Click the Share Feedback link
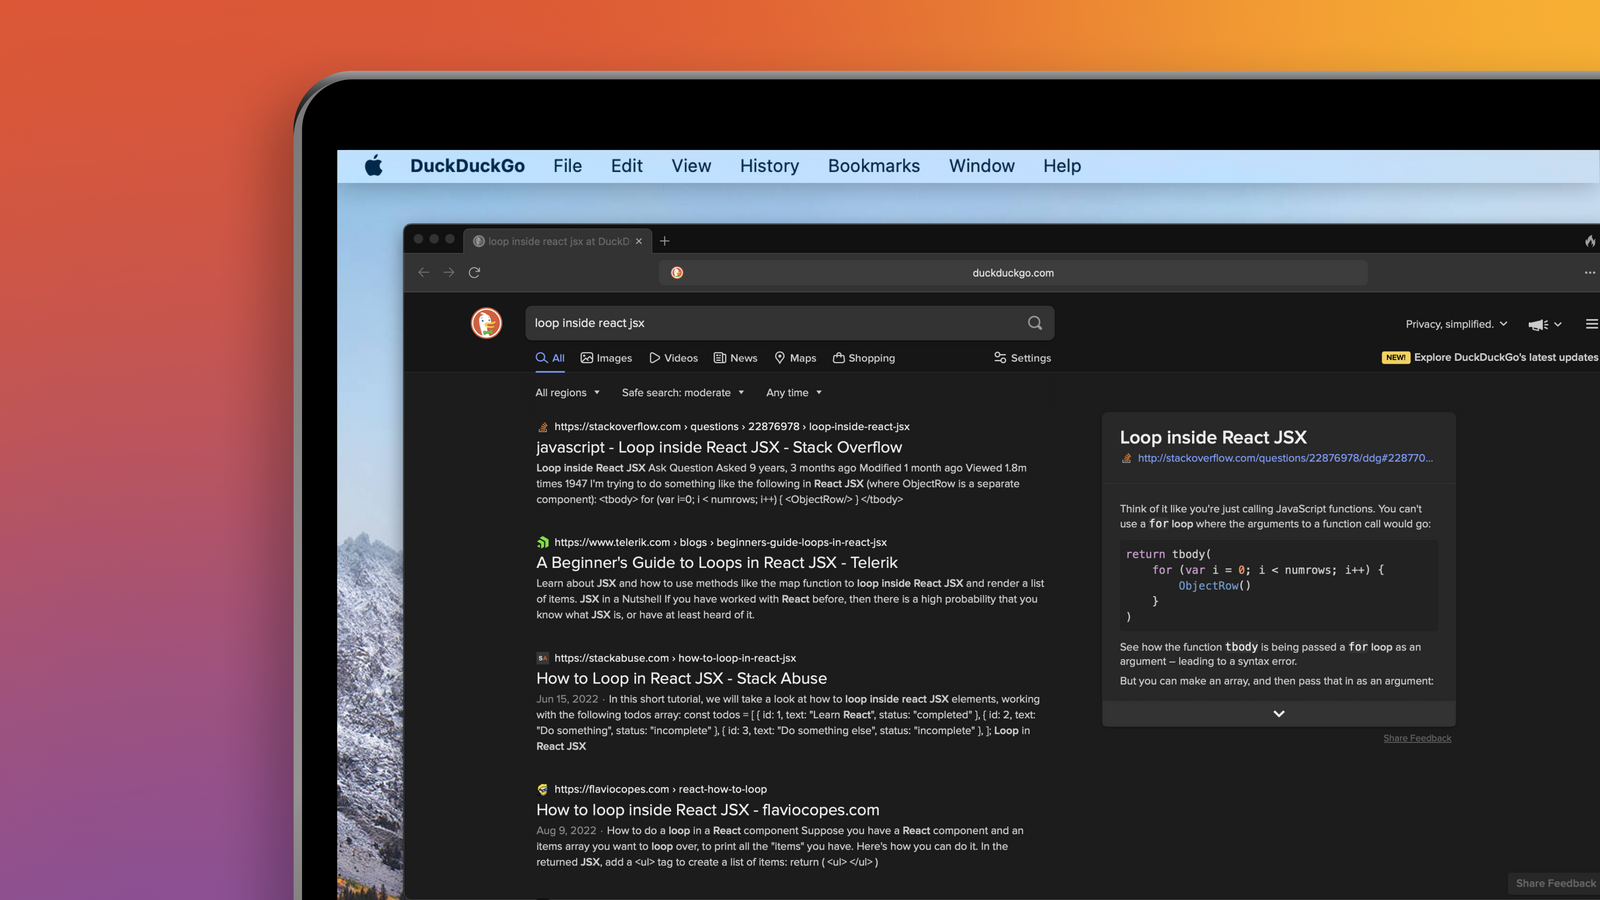This screenshot has width=1600, height=900. 1417,738
